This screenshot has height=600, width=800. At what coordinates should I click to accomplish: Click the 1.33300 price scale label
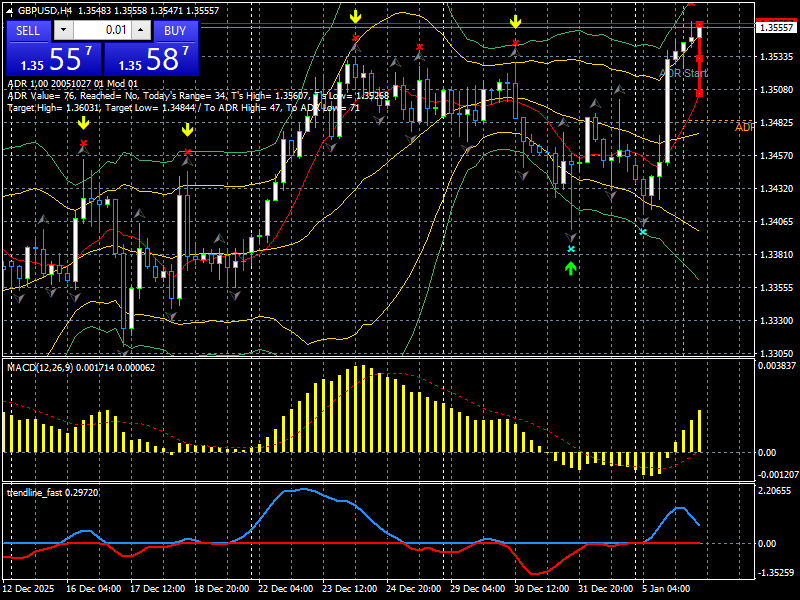tap(776, 320)
